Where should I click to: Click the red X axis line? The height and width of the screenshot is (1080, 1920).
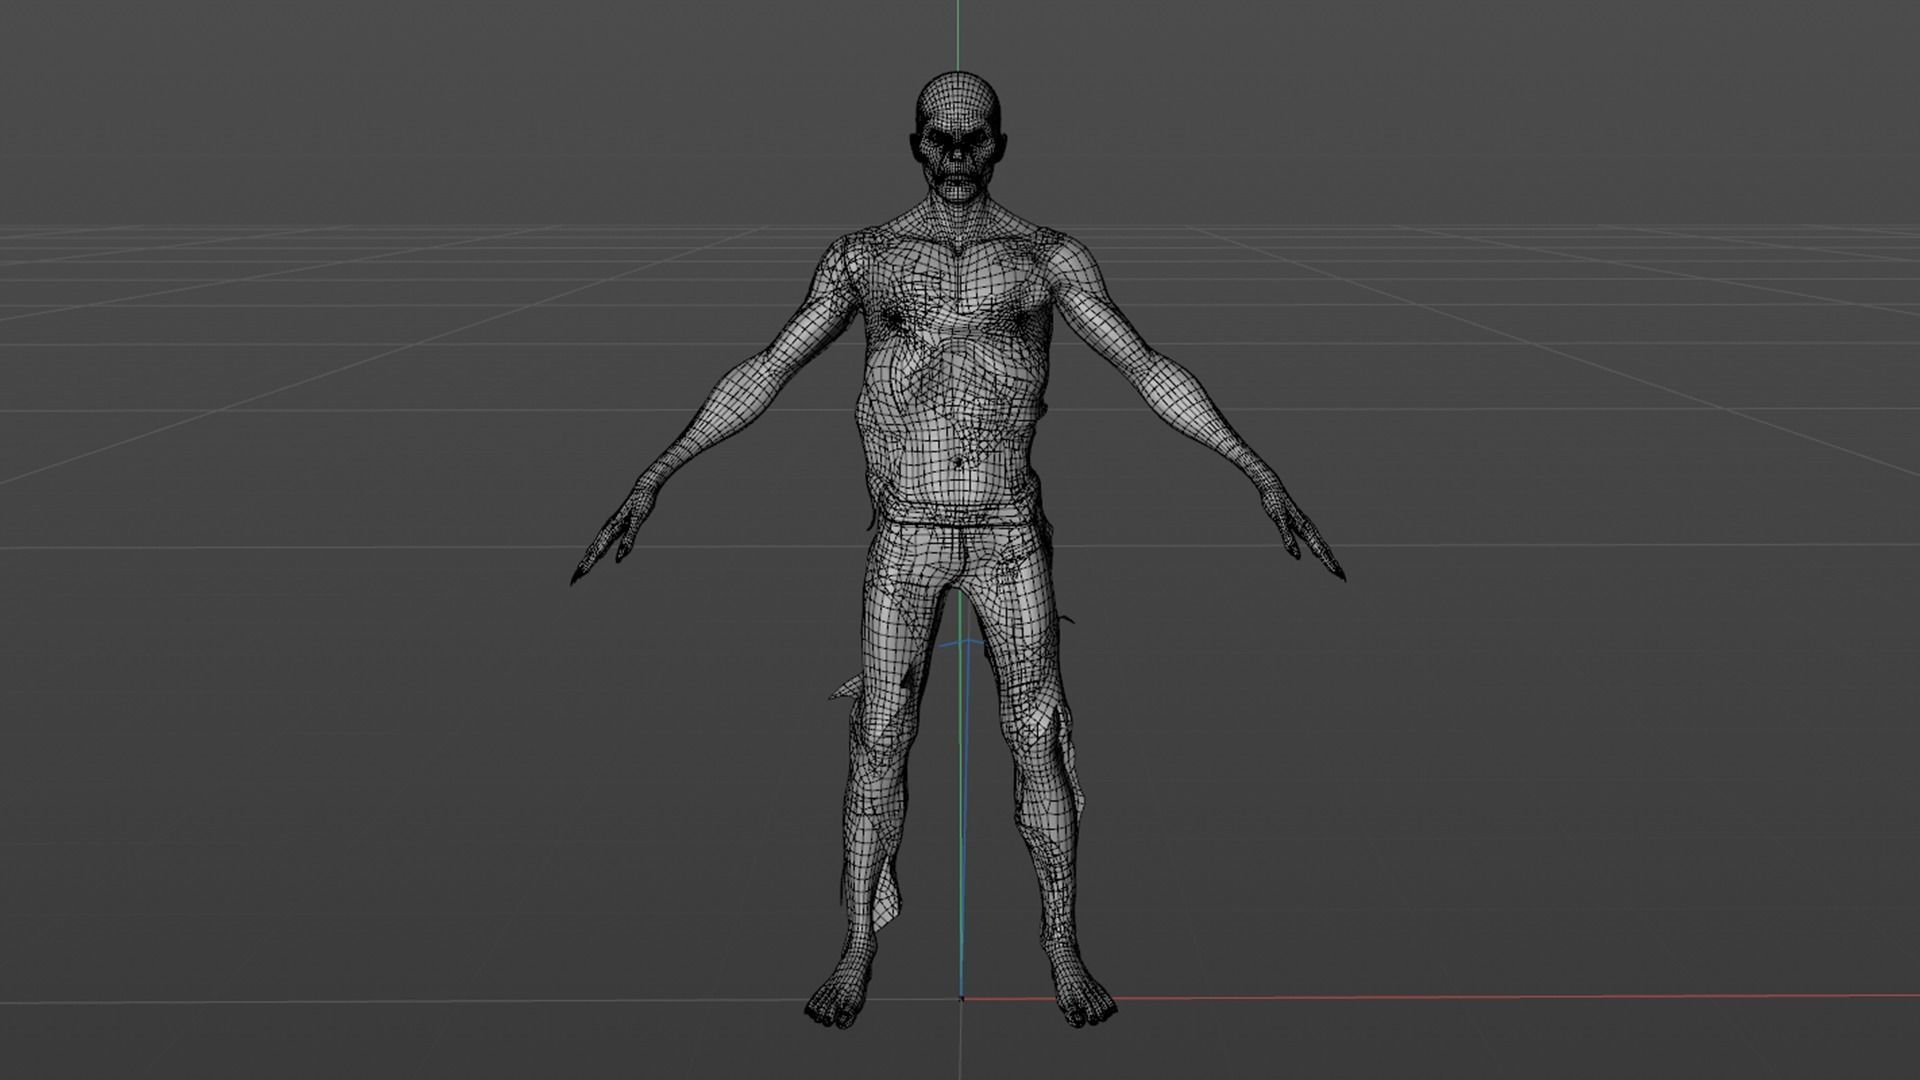pyautogui.click(x=1440, y=995)
